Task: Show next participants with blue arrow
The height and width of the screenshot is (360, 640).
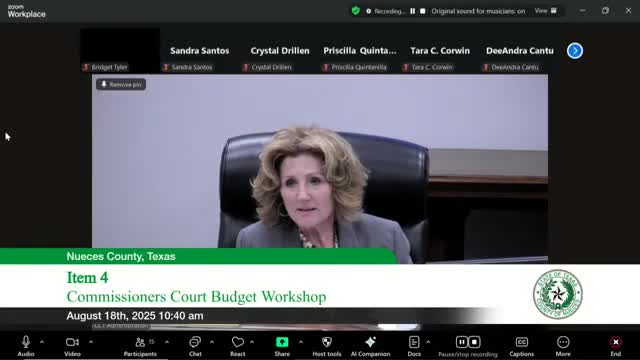Action: click(x=575, y=51)
